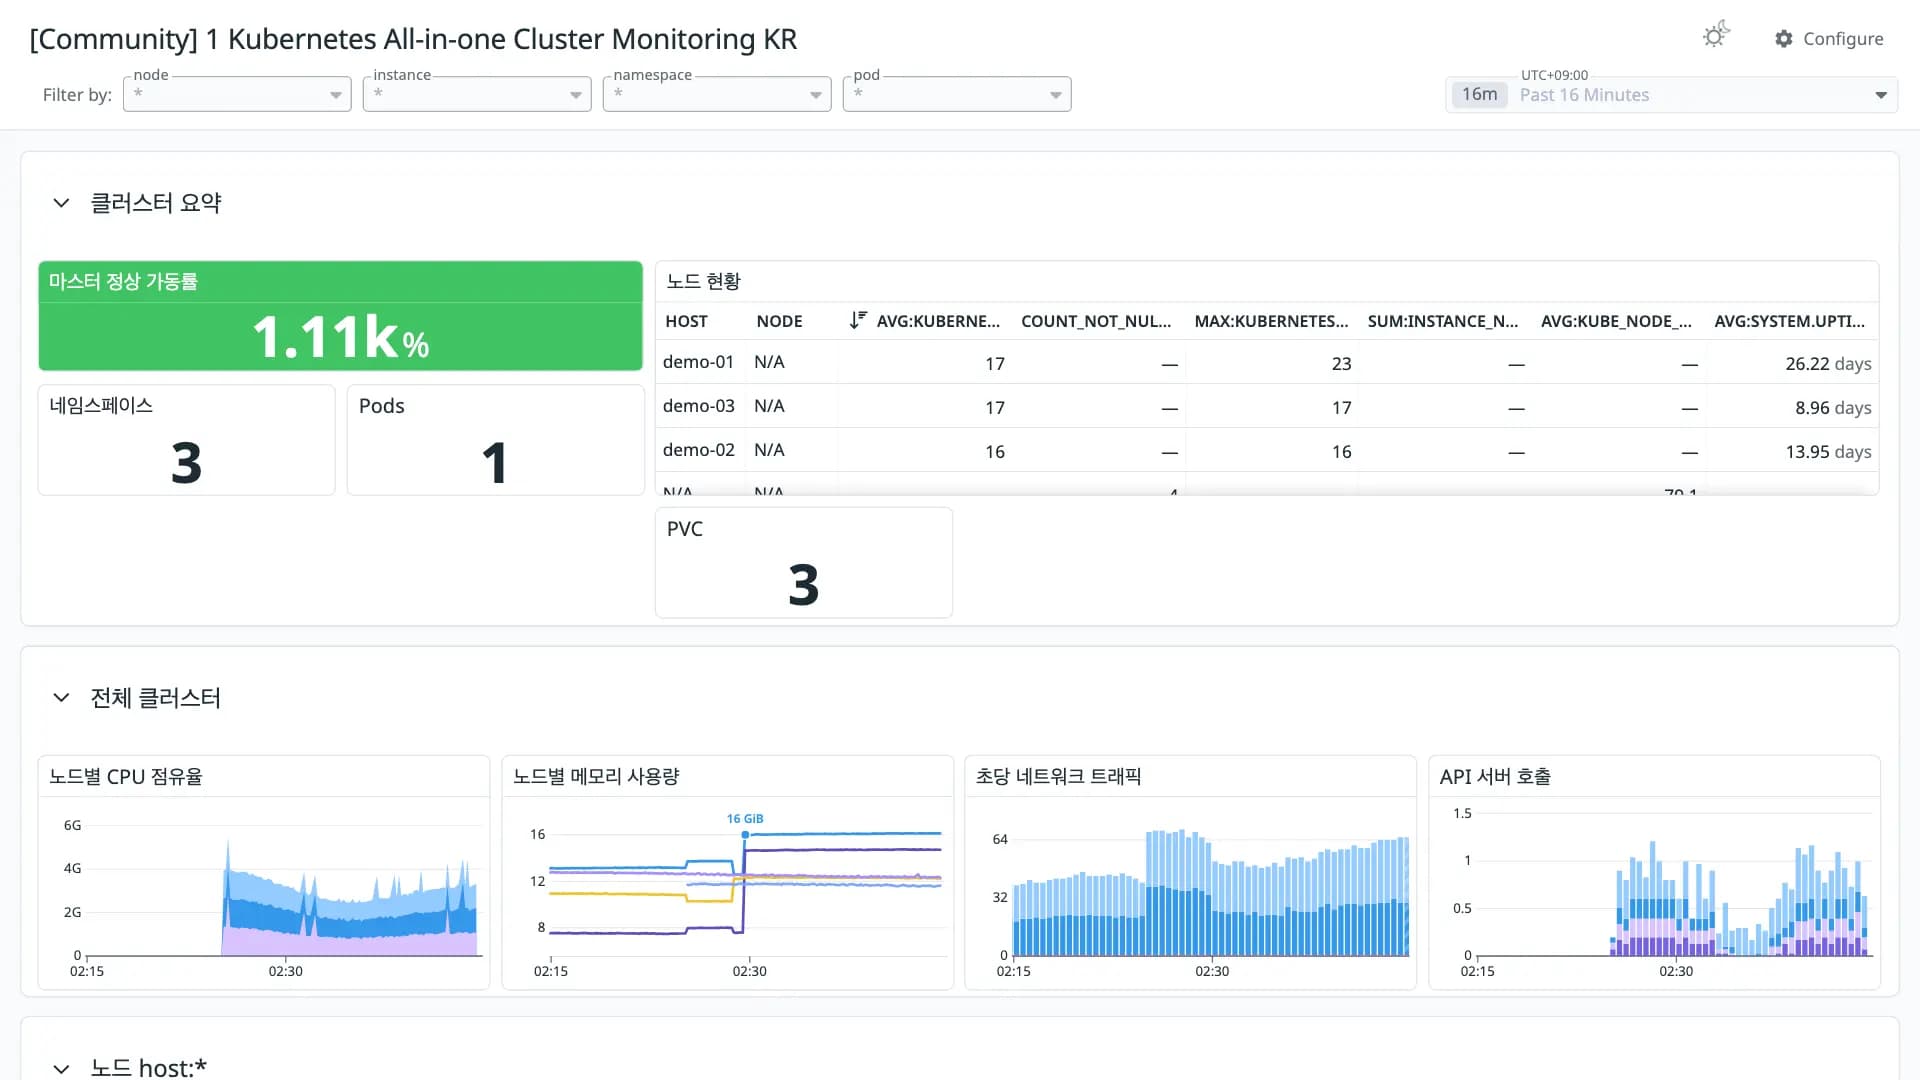
Task: Sort by AVG:SYSTEM.UPTI... column header
Action: pos(1789,321)
